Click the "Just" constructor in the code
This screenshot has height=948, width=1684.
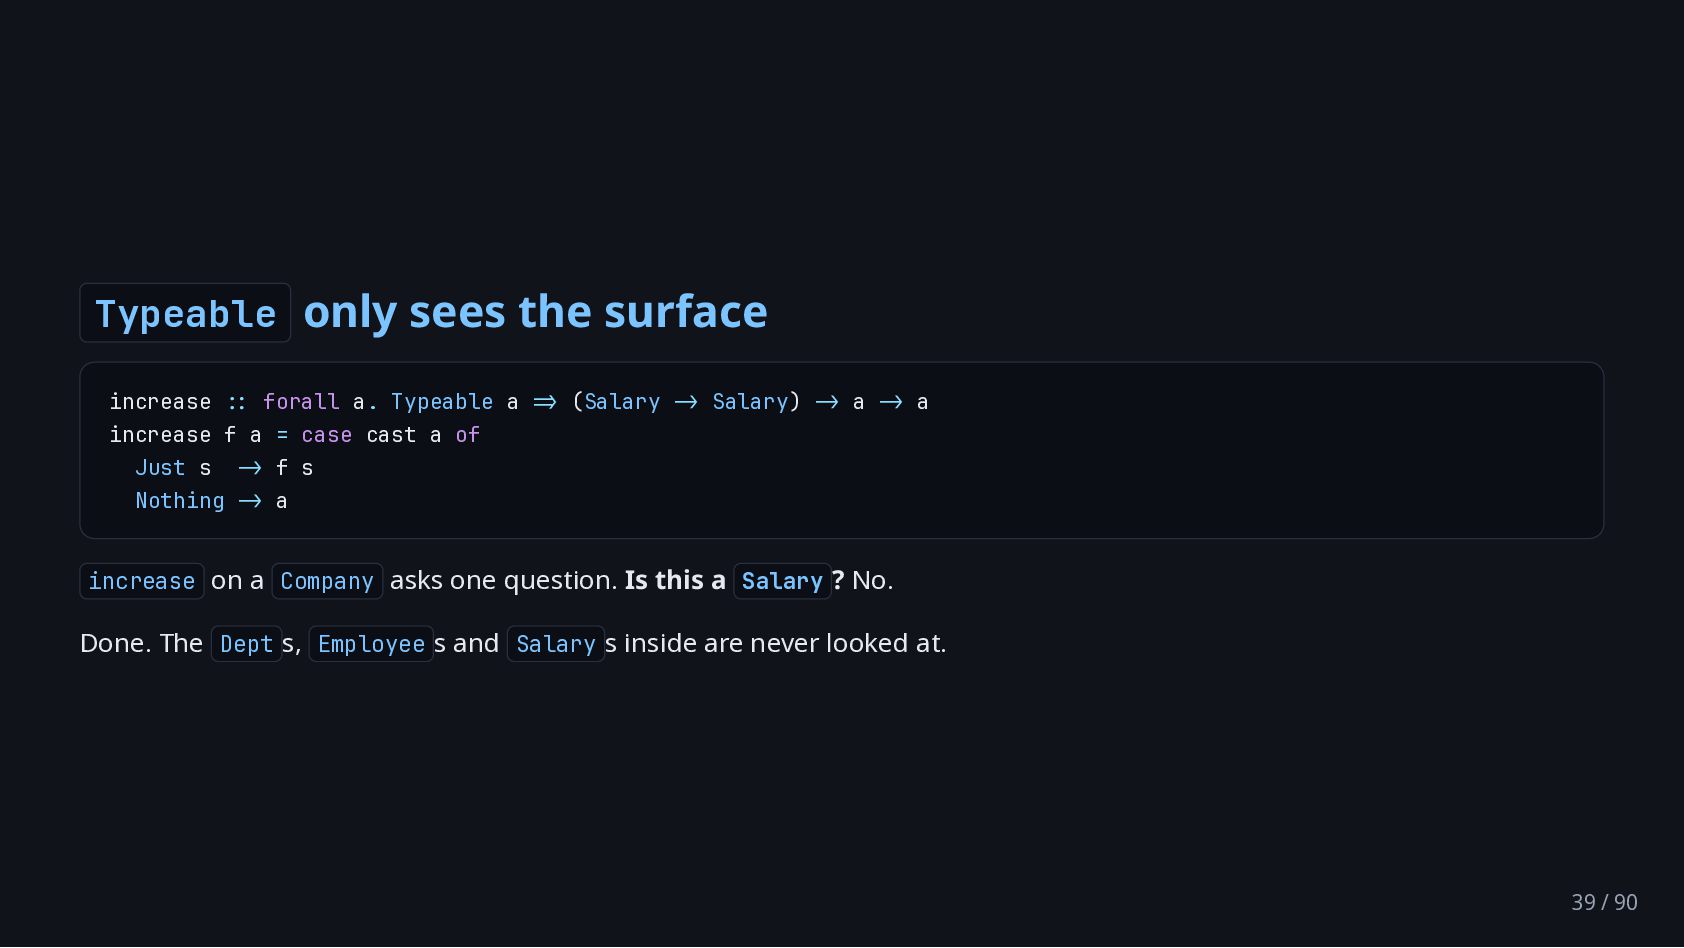coord(161,468)
